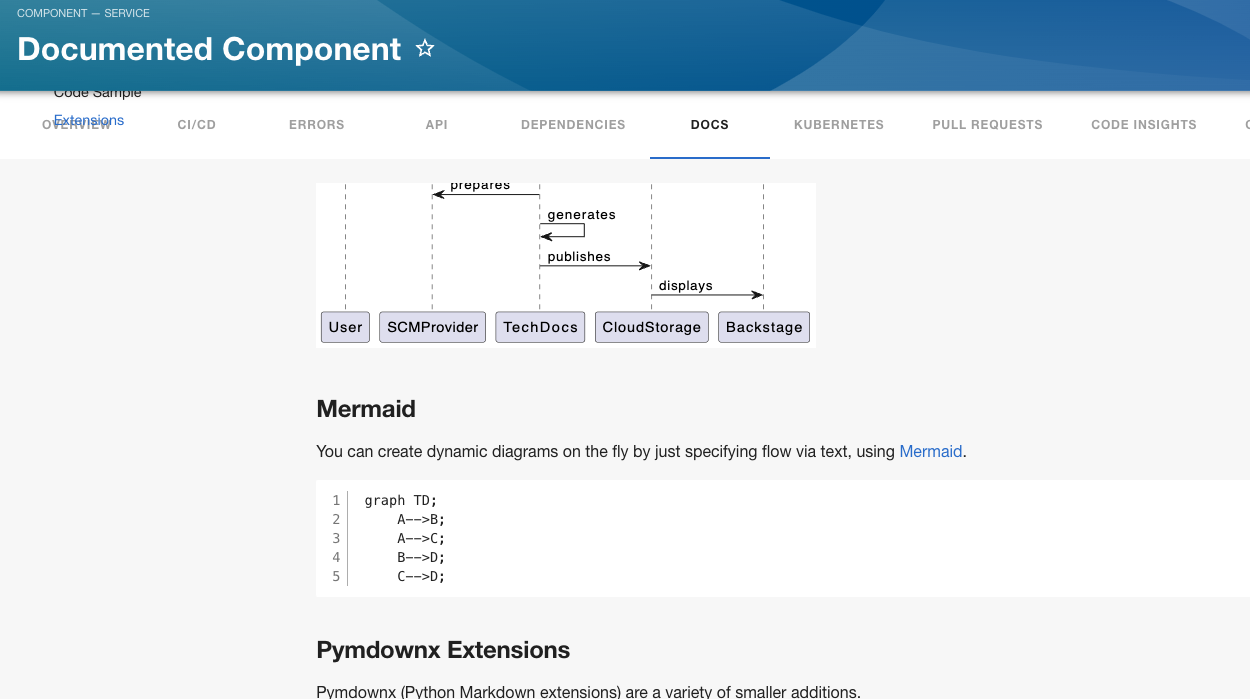View the Dependencies tab
1250x699 pixels.
click(572, 124)
